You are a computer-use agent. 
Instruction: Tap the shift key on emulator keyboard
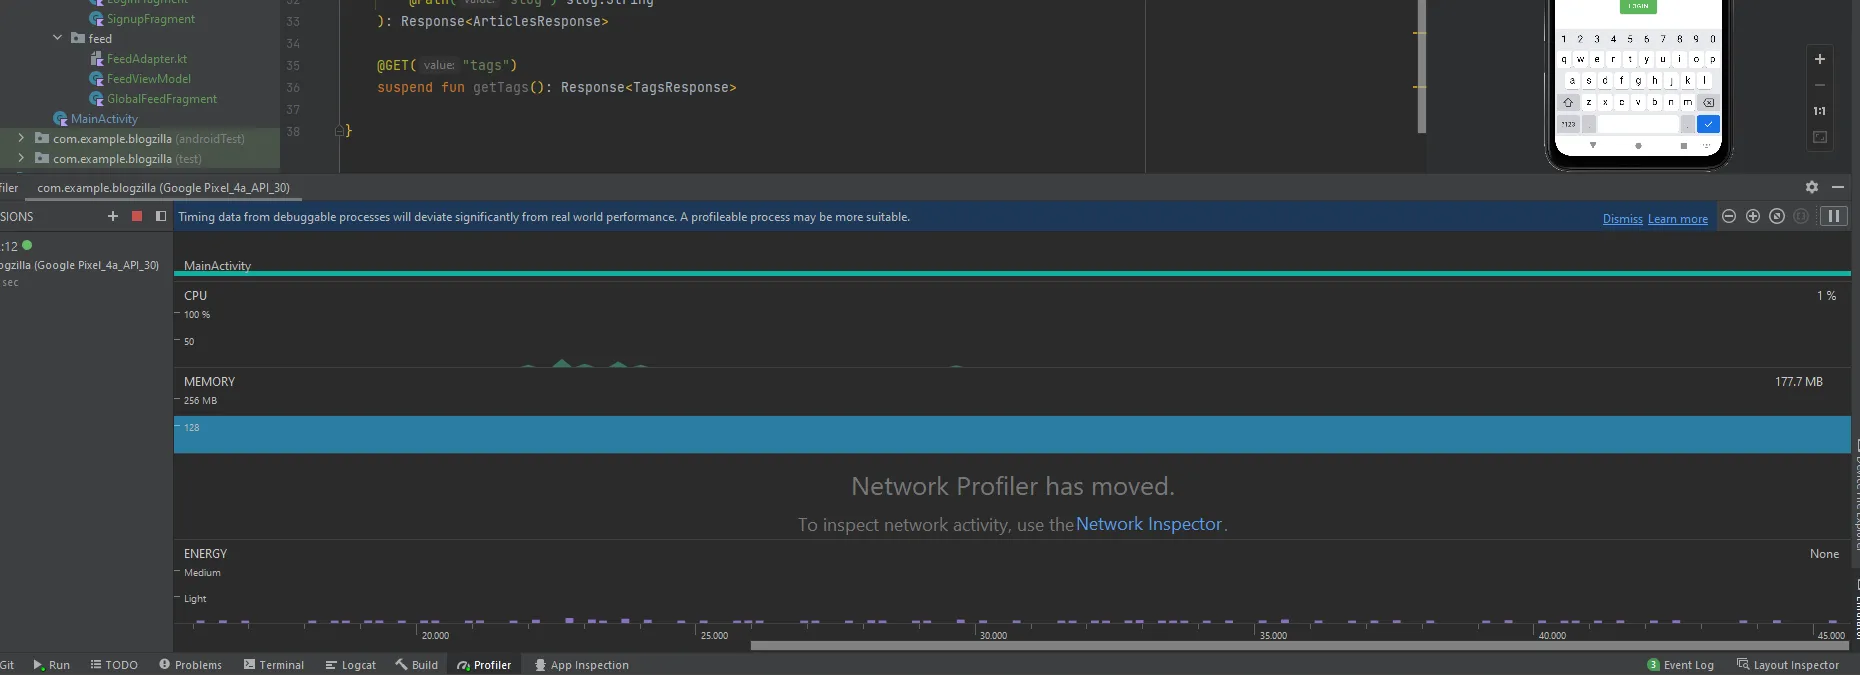(1568, 102)
